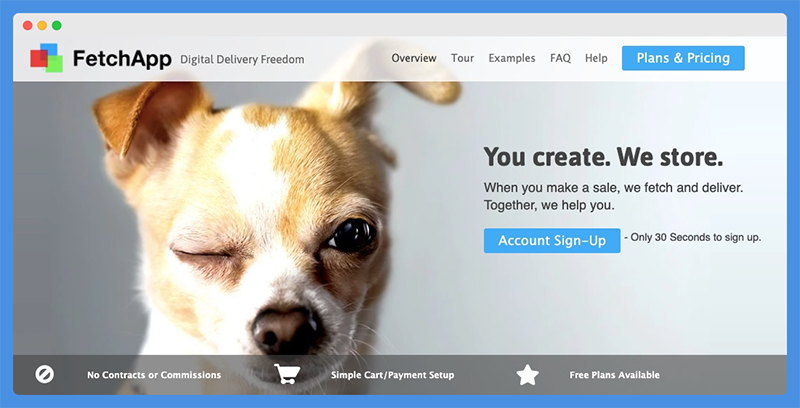Click the star icon for free plans

(528, 375)
